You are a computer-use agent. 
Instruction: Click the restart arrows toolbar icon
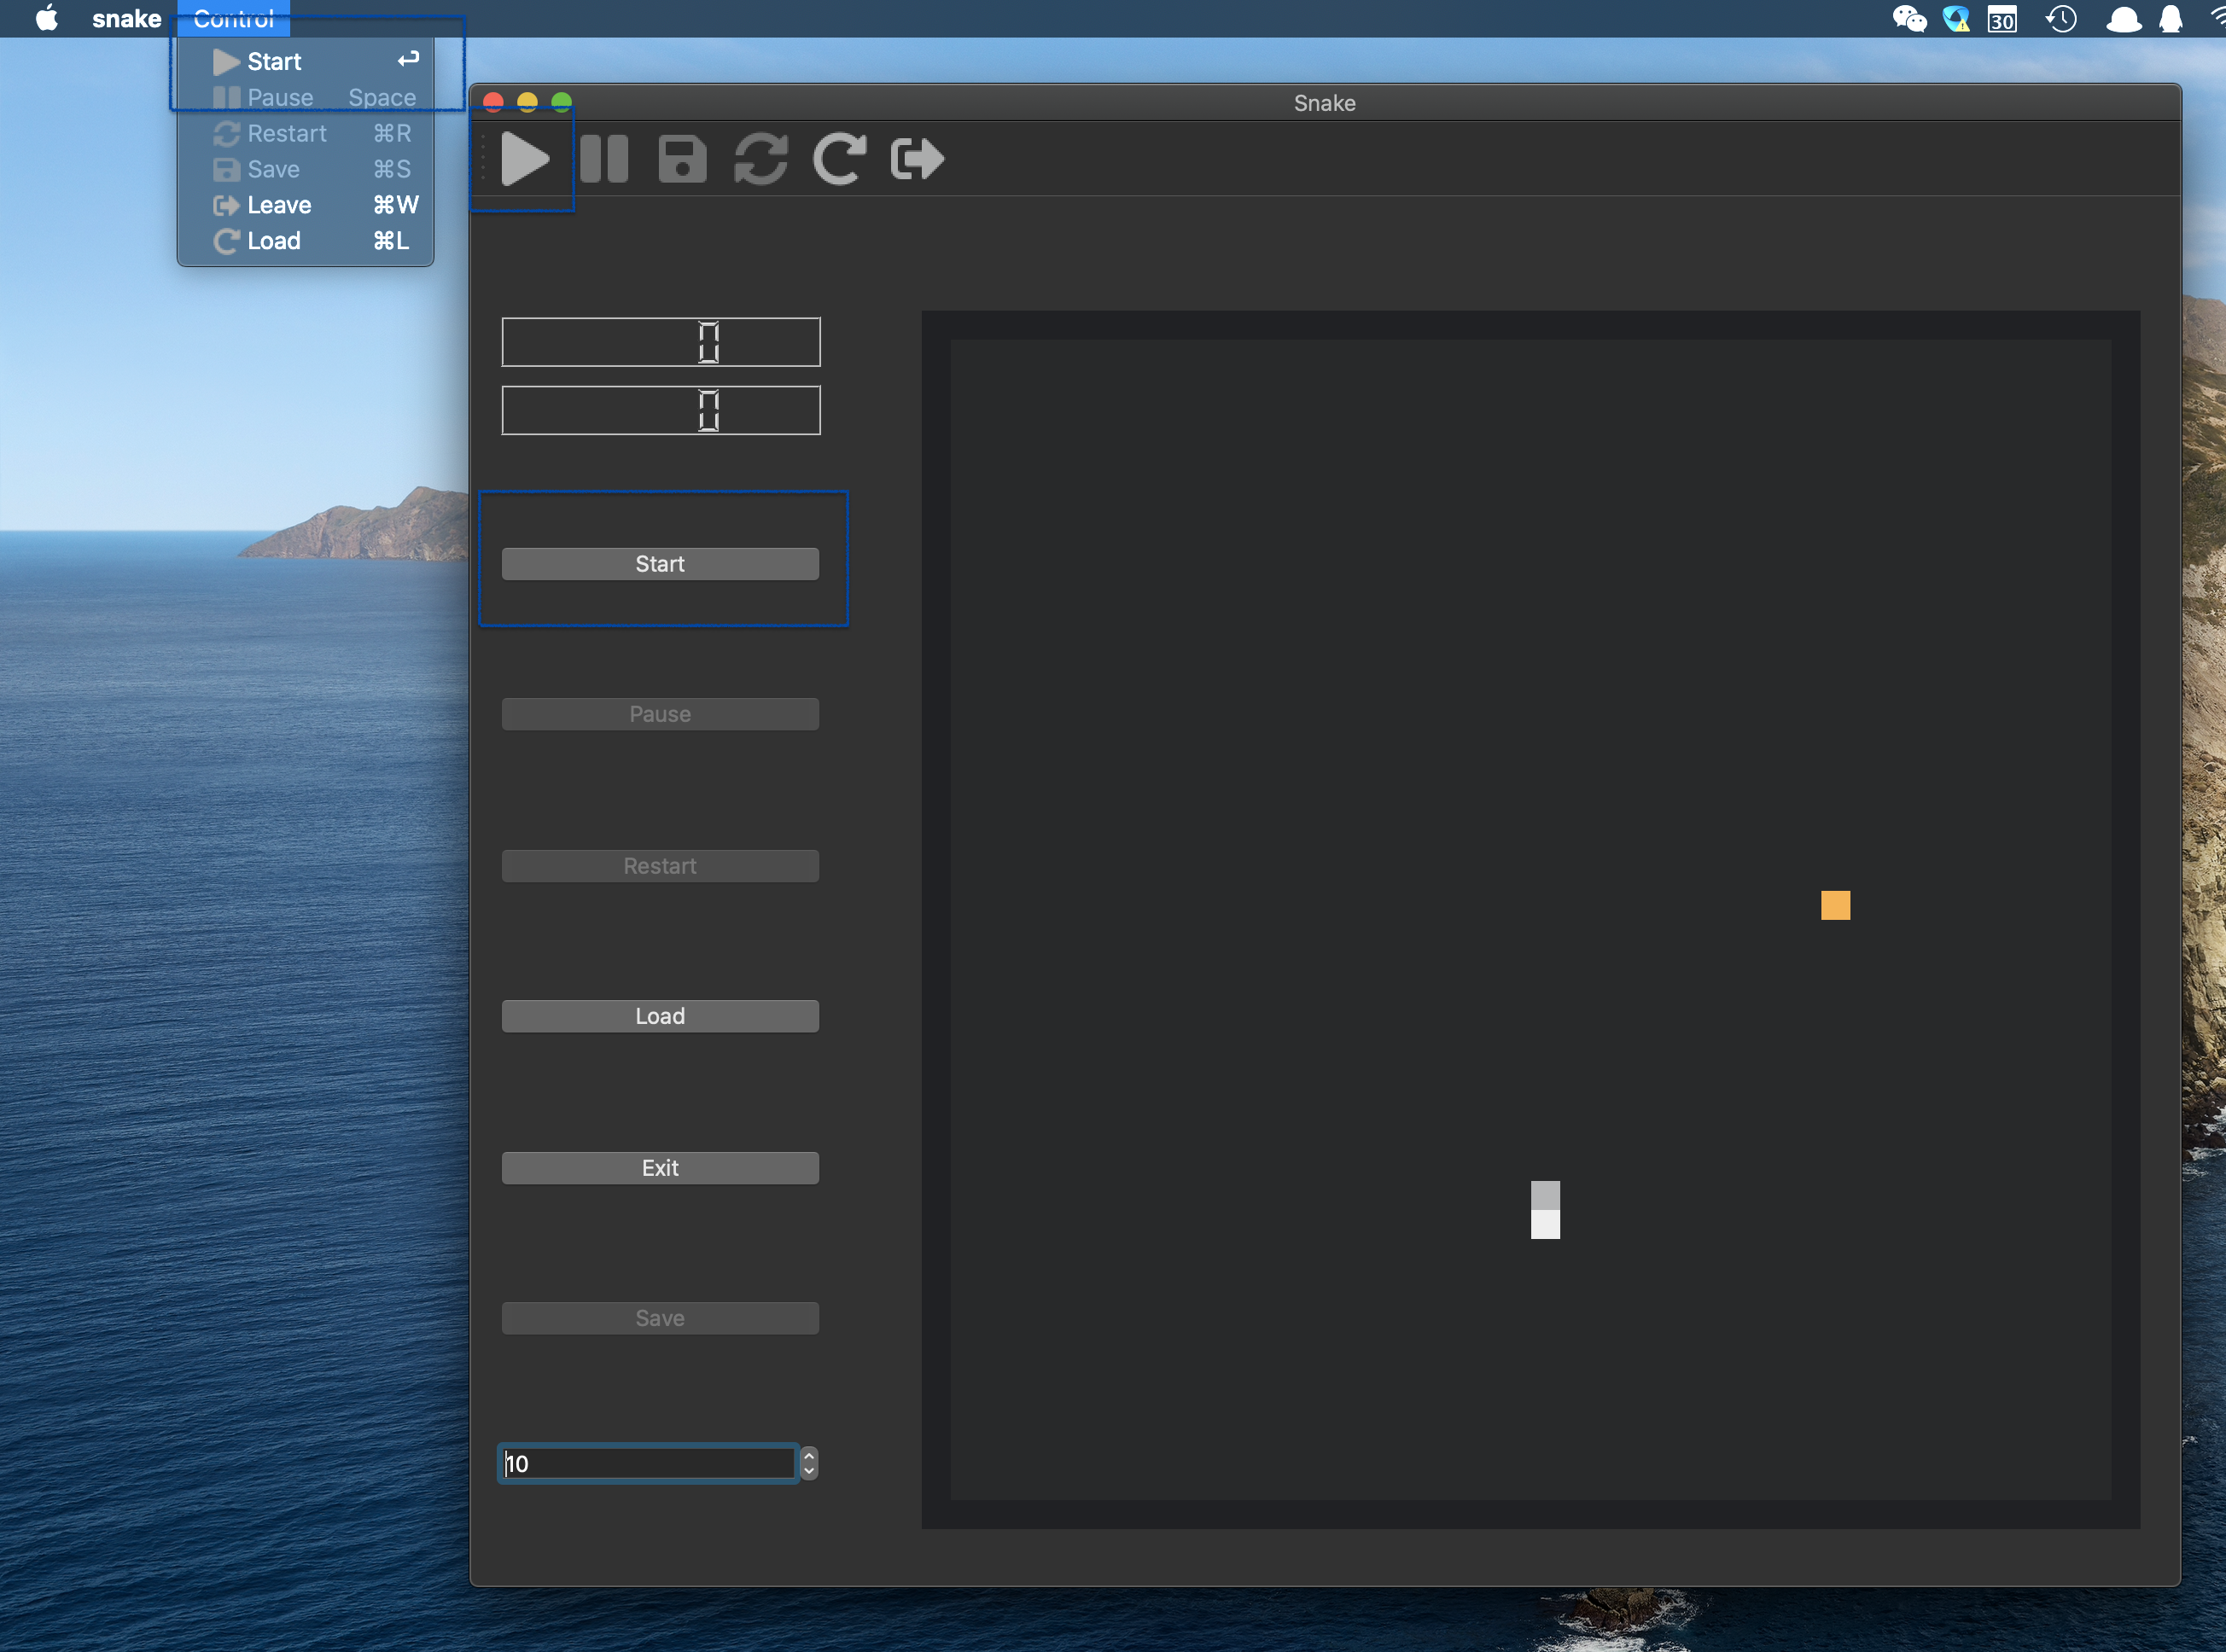(760, 159)
